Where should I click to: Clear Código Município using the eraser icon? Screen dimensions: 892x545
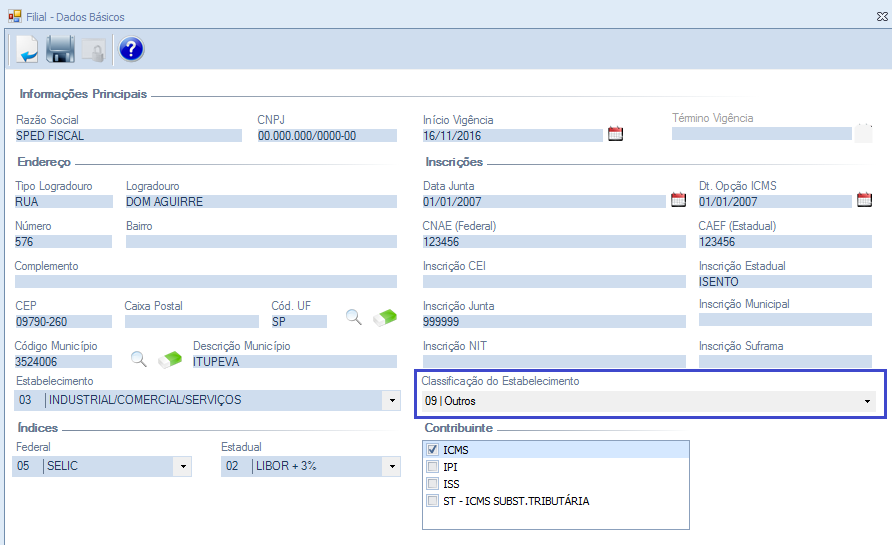pyautogui.click(x=170, y=358)
